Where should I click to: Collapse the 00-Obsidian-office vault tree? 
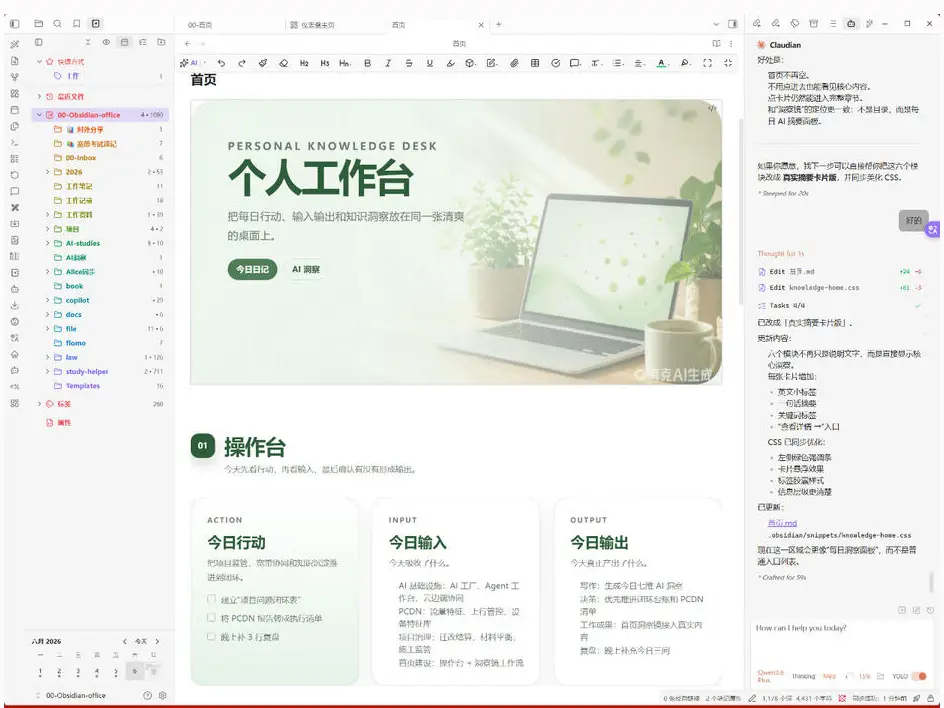point(39,114)
